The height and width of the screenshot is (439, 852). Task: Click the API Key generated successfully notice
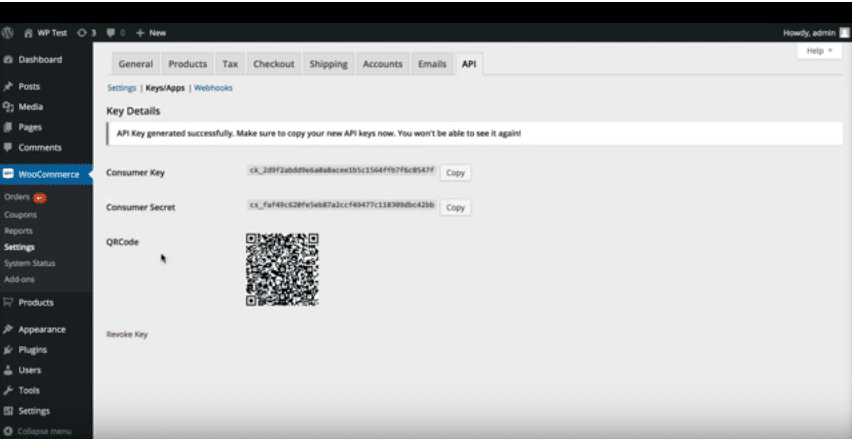tap(475, 134)
